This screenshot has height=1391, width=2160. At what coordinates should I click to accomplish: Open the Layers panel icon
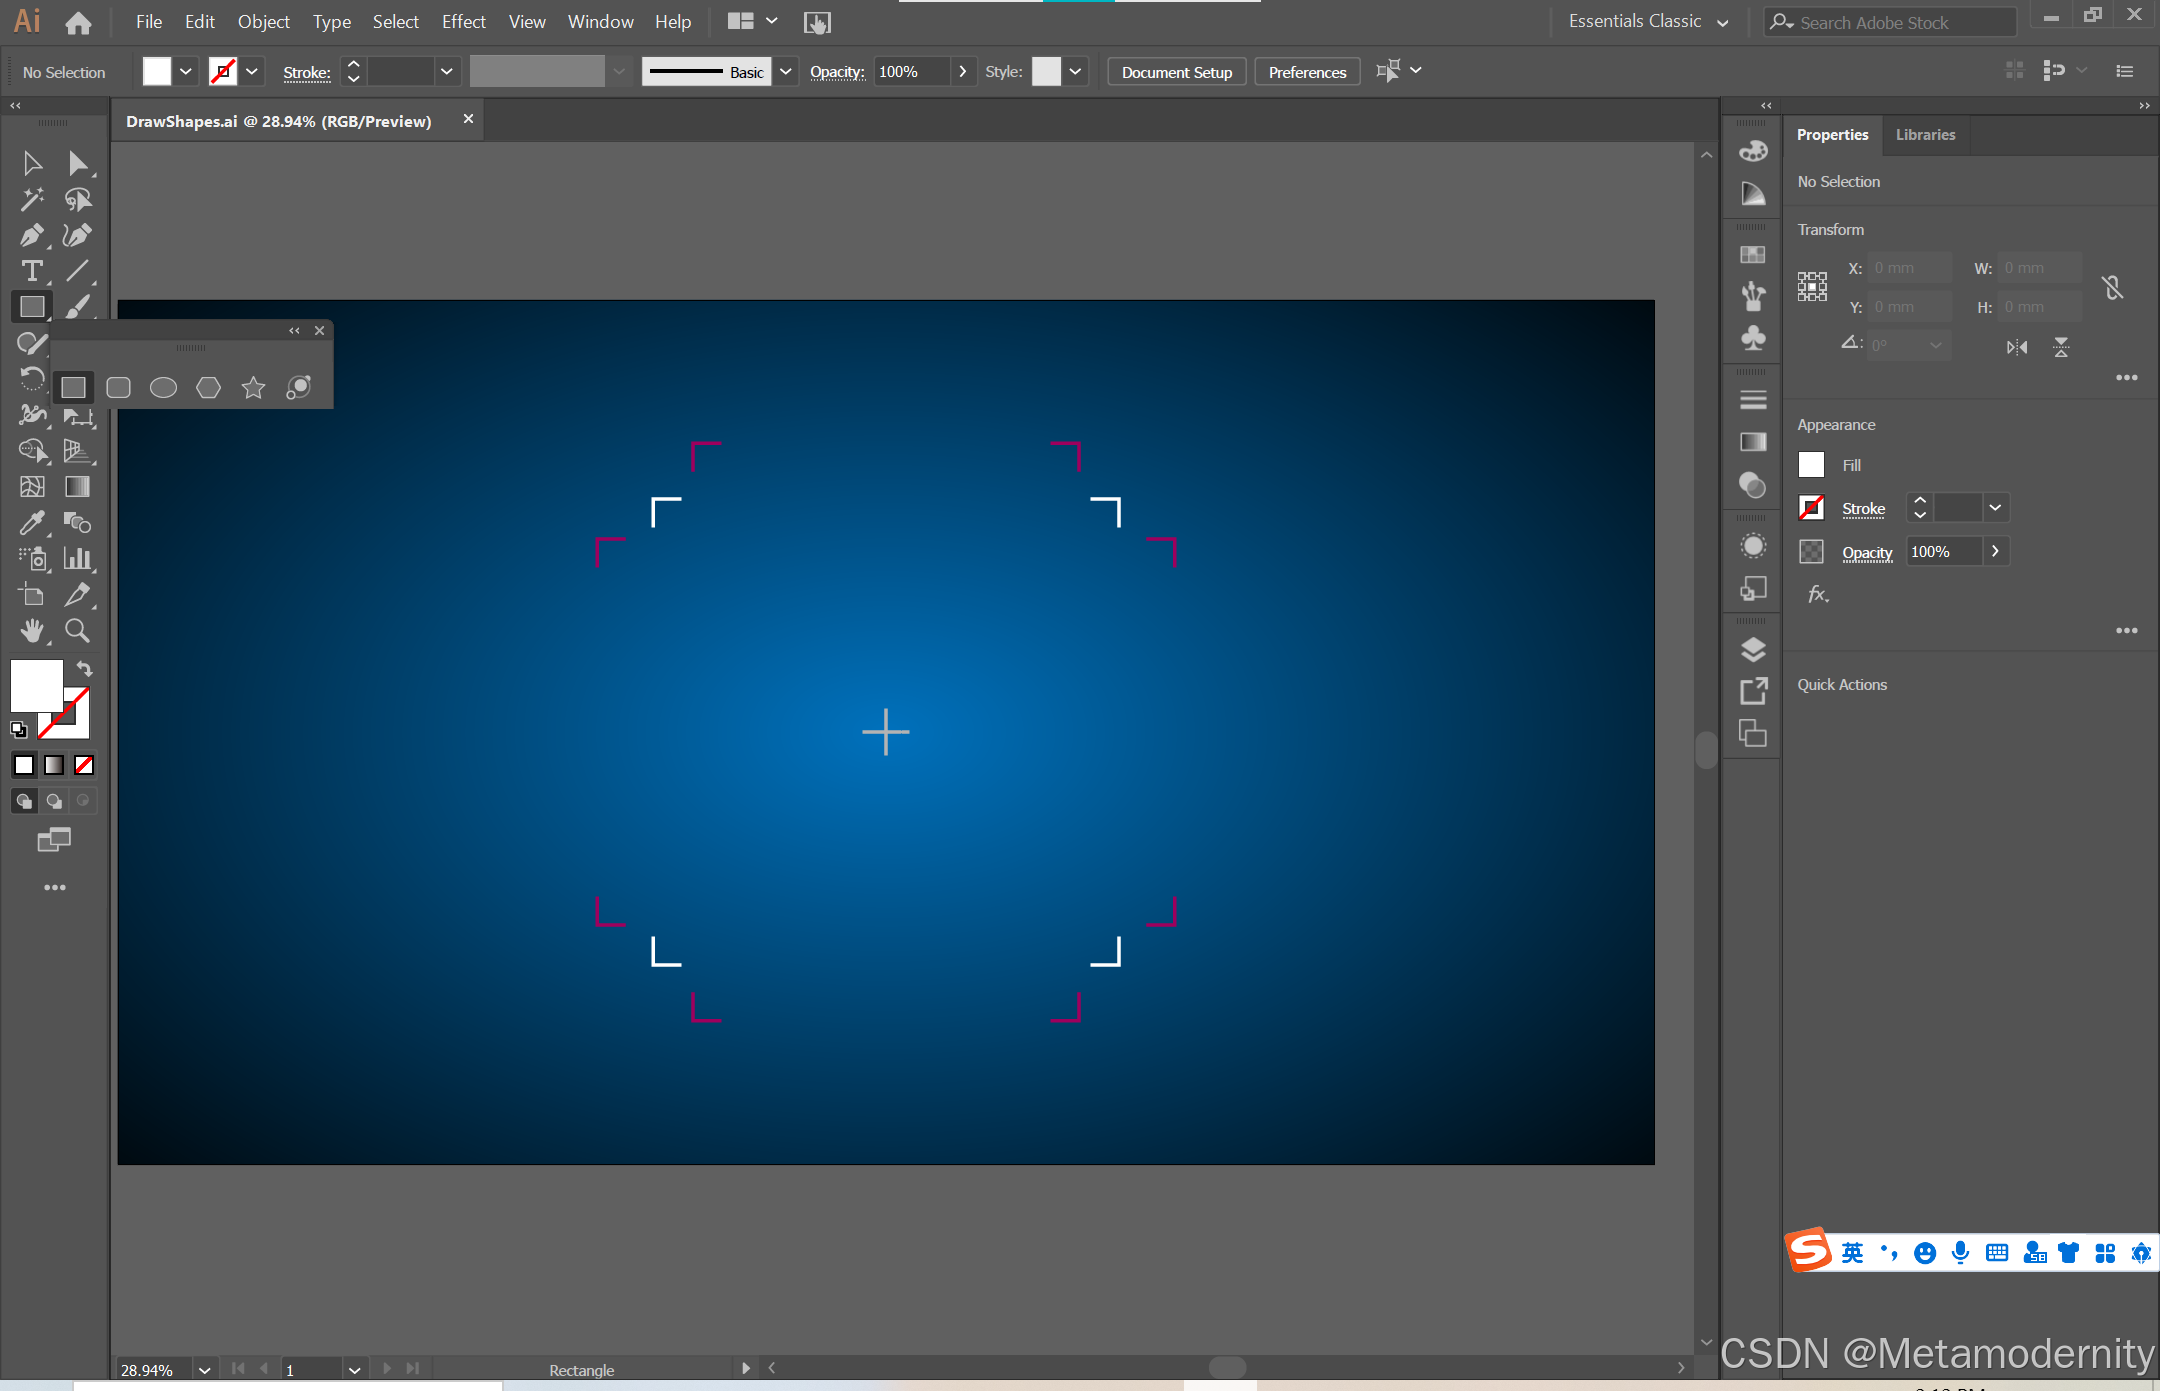coord(1753,649)
